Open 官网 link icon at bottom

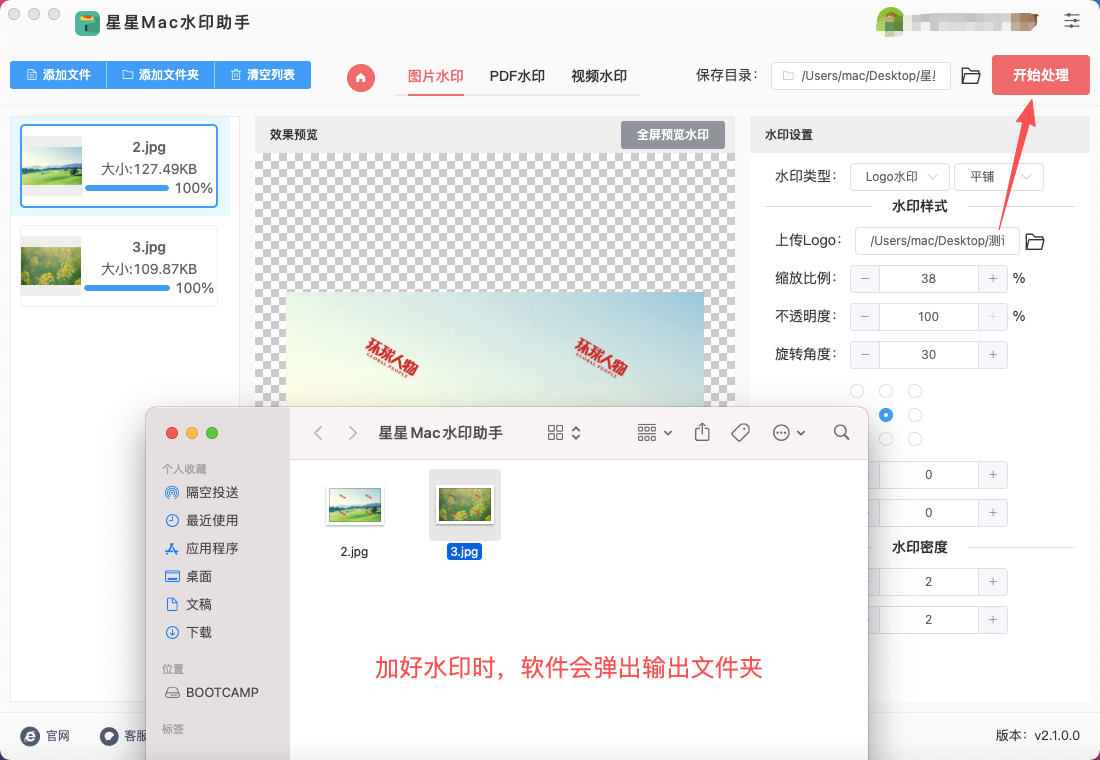(29, 735)
